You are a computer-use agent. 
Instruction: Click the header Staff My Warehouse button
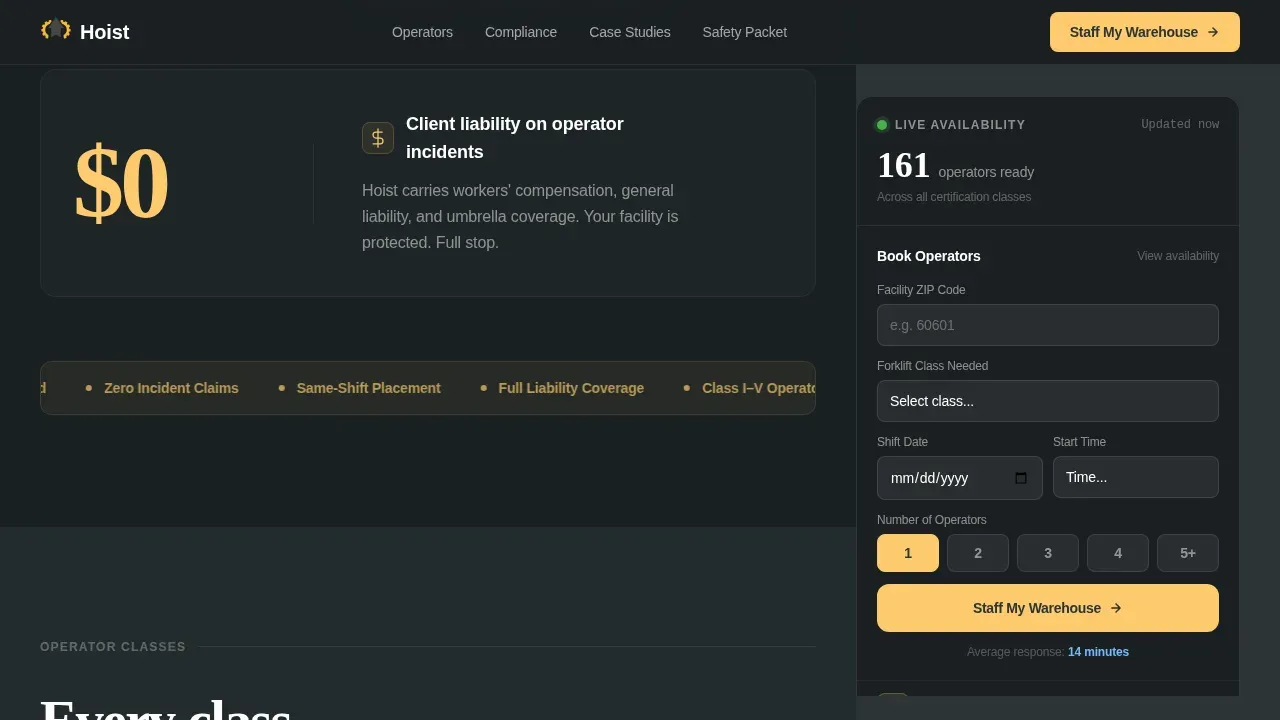1145,32
